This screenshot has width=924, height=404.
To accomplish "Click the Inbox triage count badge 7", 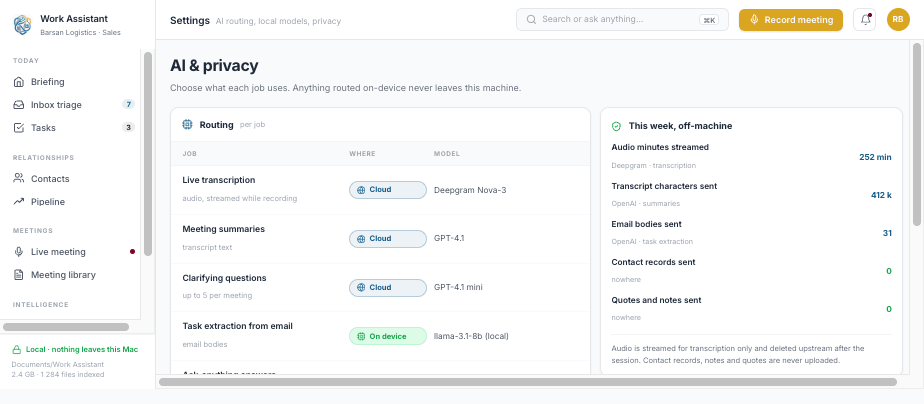I will [x=128, y=105].
